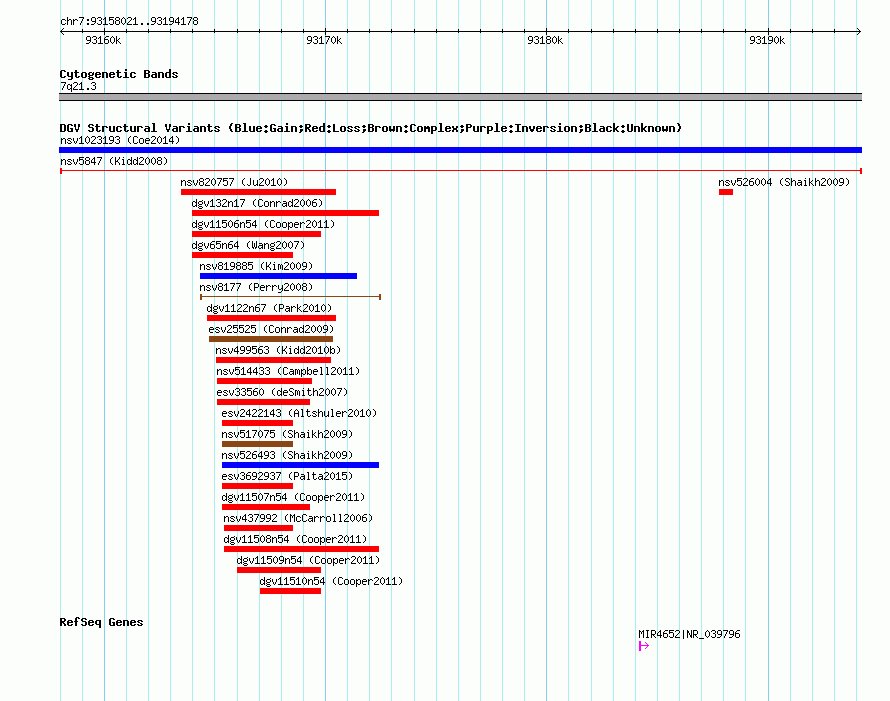
Task: Select dgv11509n54 (Cooper2011) label
Action: [x=308, y=560]
